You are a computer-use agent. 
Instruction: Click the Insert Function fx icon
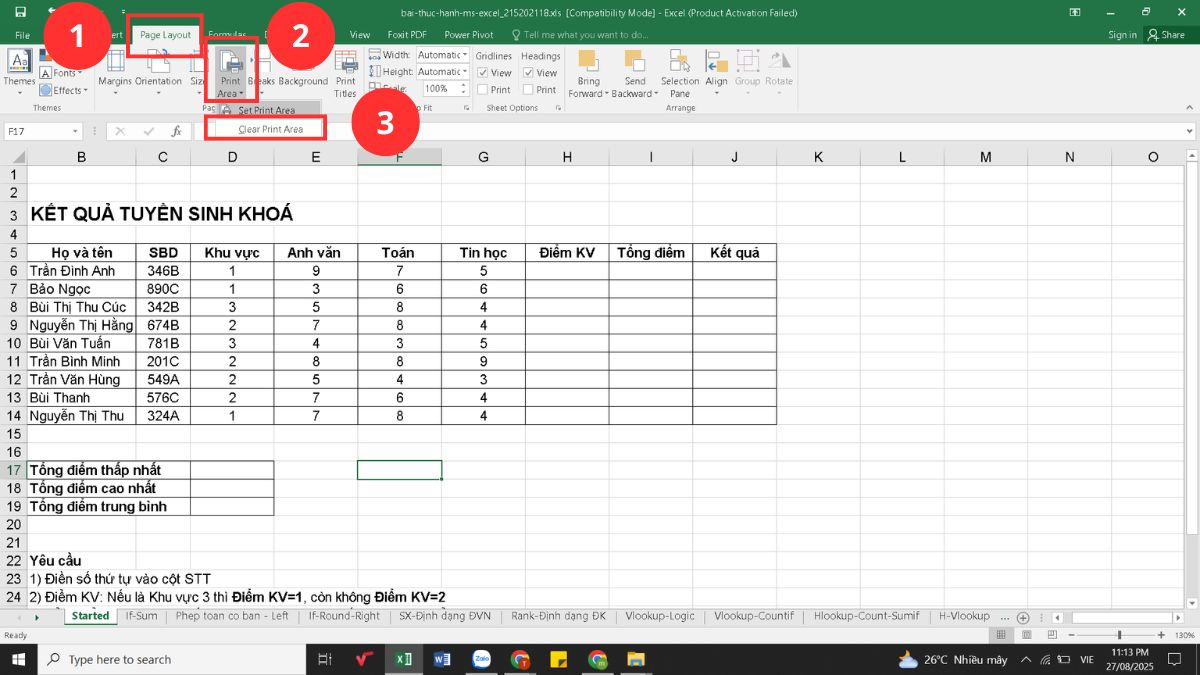coord(176,131)
